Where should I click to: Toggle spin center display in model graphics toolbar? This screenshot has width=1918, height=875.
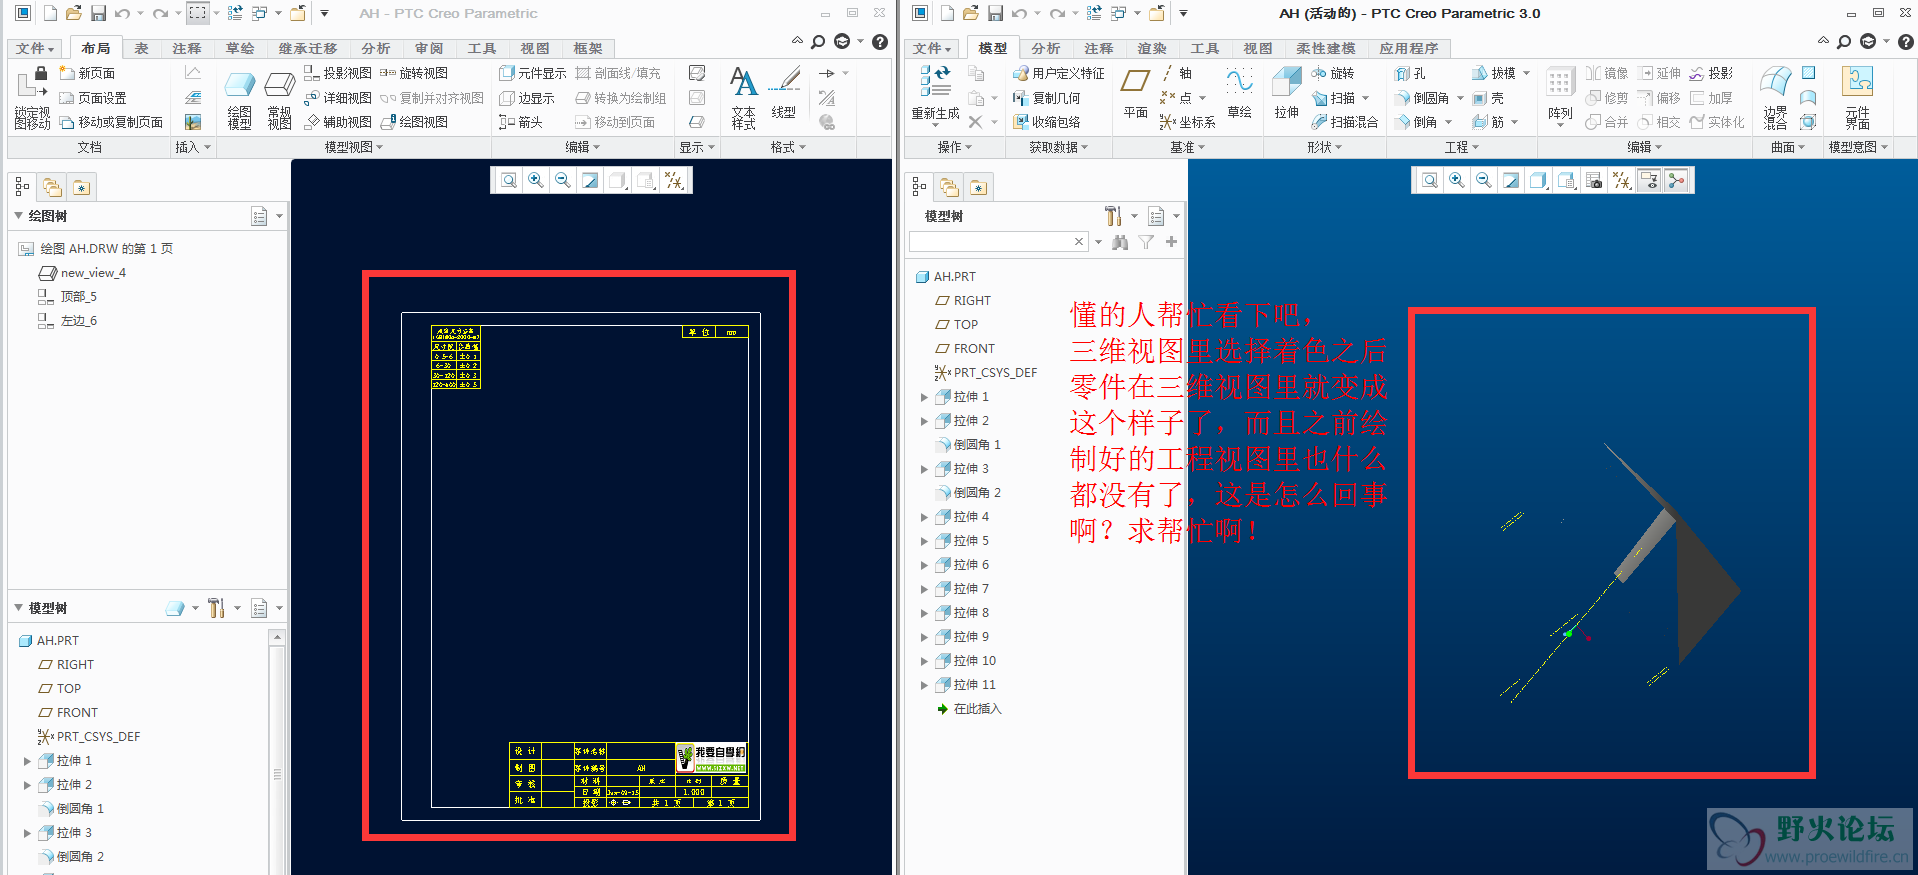(1677, 180)
